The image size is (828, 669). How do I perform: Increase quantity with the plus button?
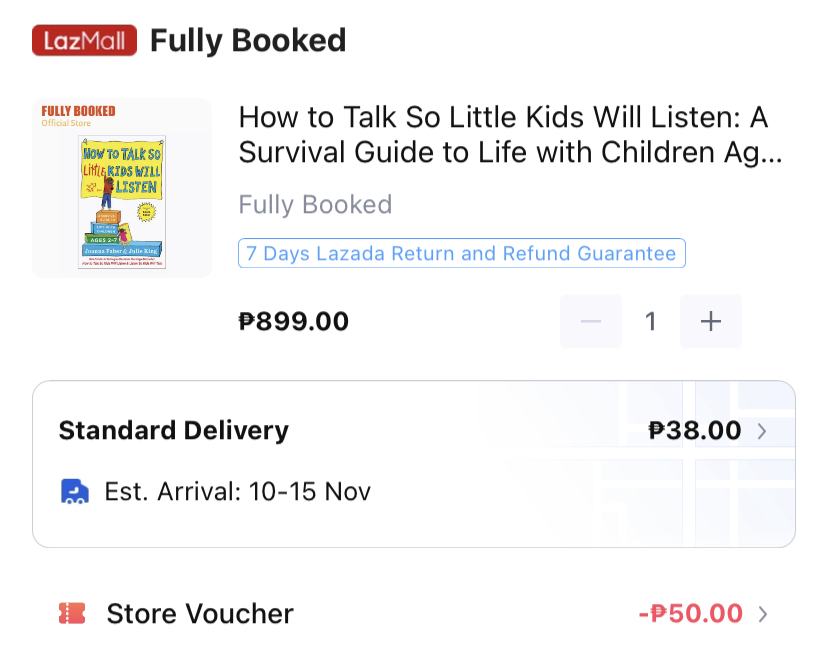[x=711, y=321]
